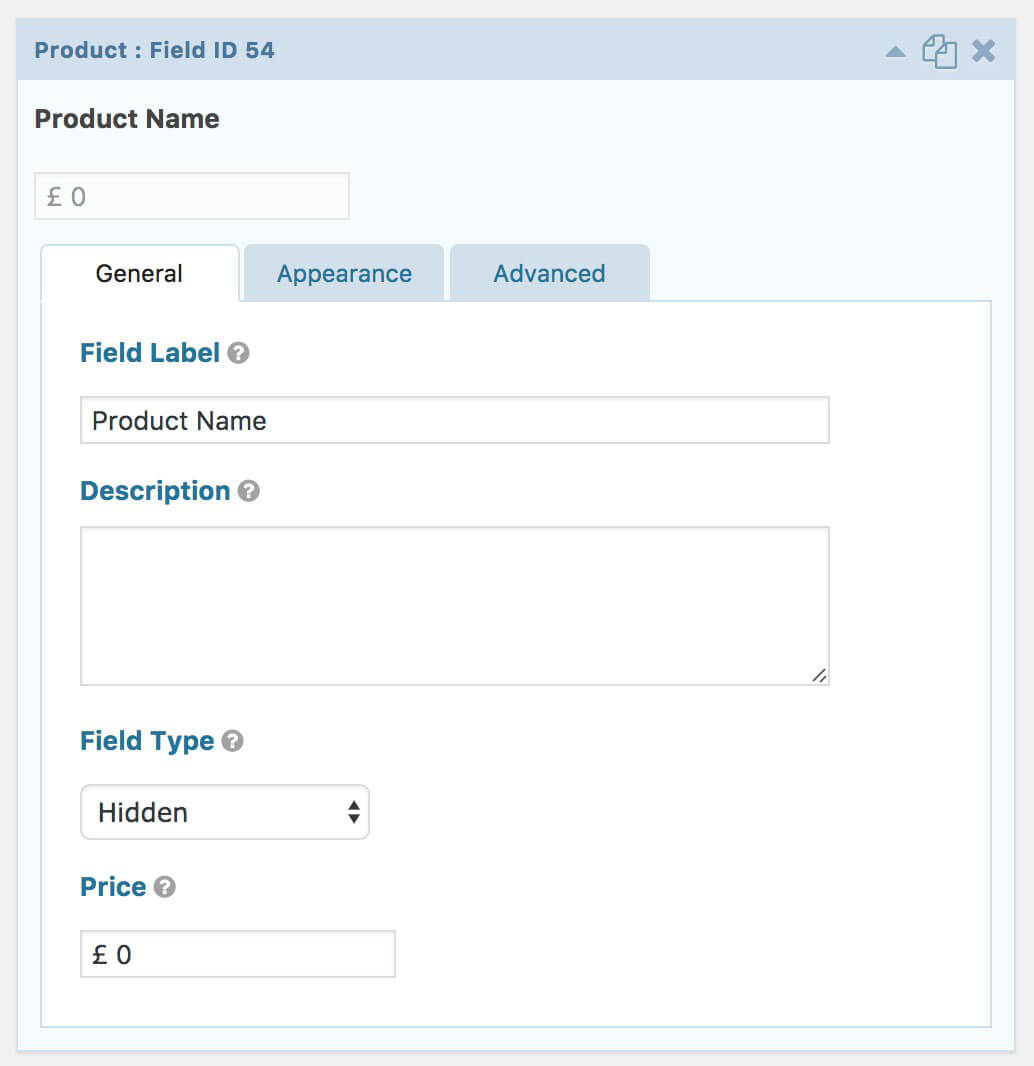Screen dimensions: 1034x1066
Task: Click the Field Type label text
Action: click(x=147, y=741)
